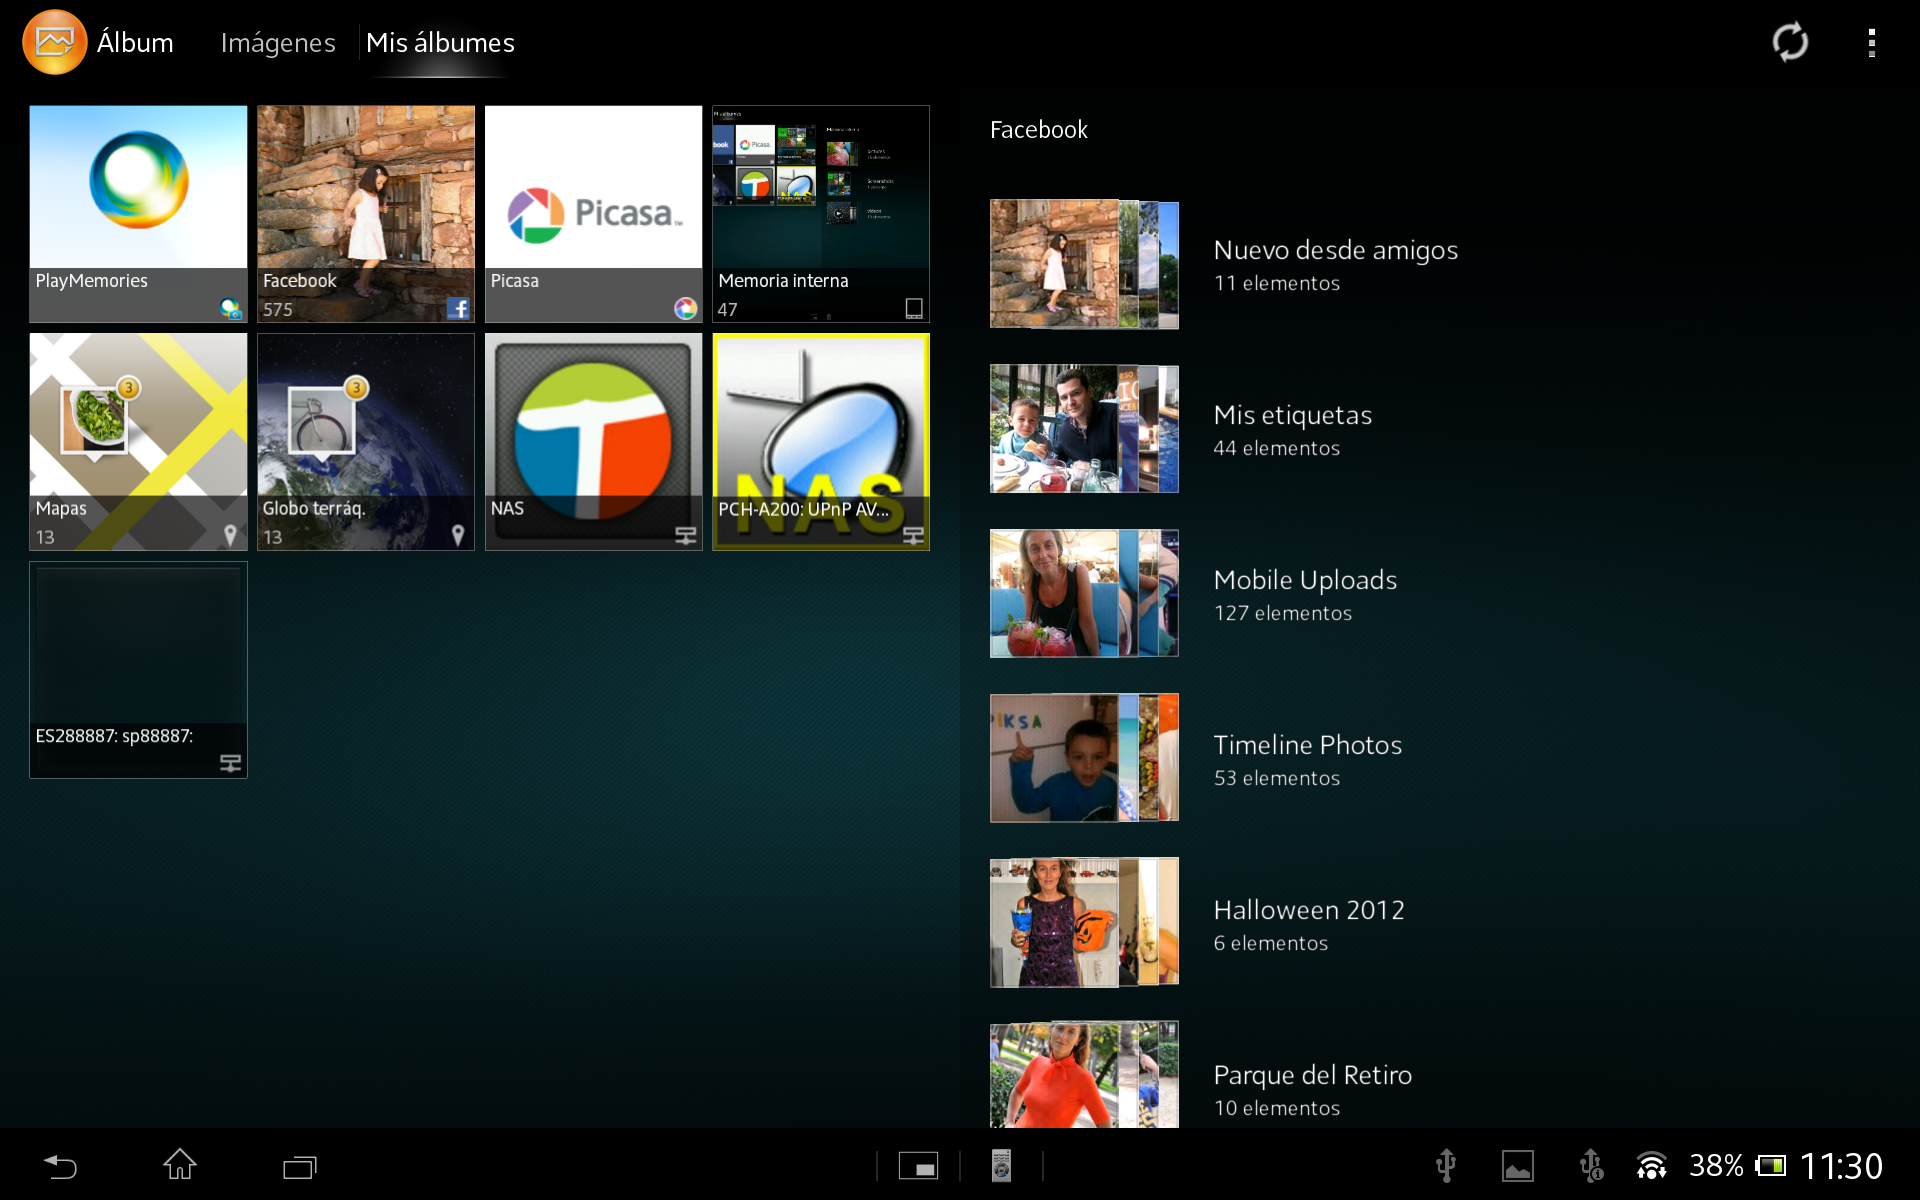Screen dimensions: 1920x1200
Task: Open the Mapas album tile
Action: click(138, 441)
